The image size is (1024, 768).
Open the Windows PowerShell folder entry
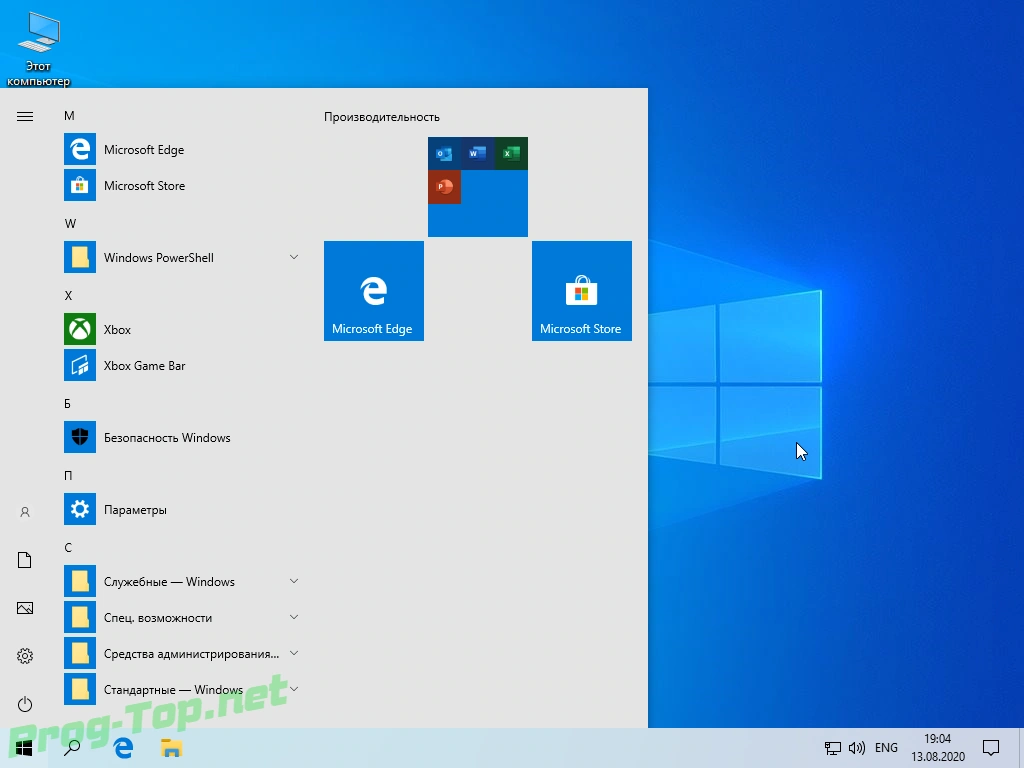(x=182, y=257)
